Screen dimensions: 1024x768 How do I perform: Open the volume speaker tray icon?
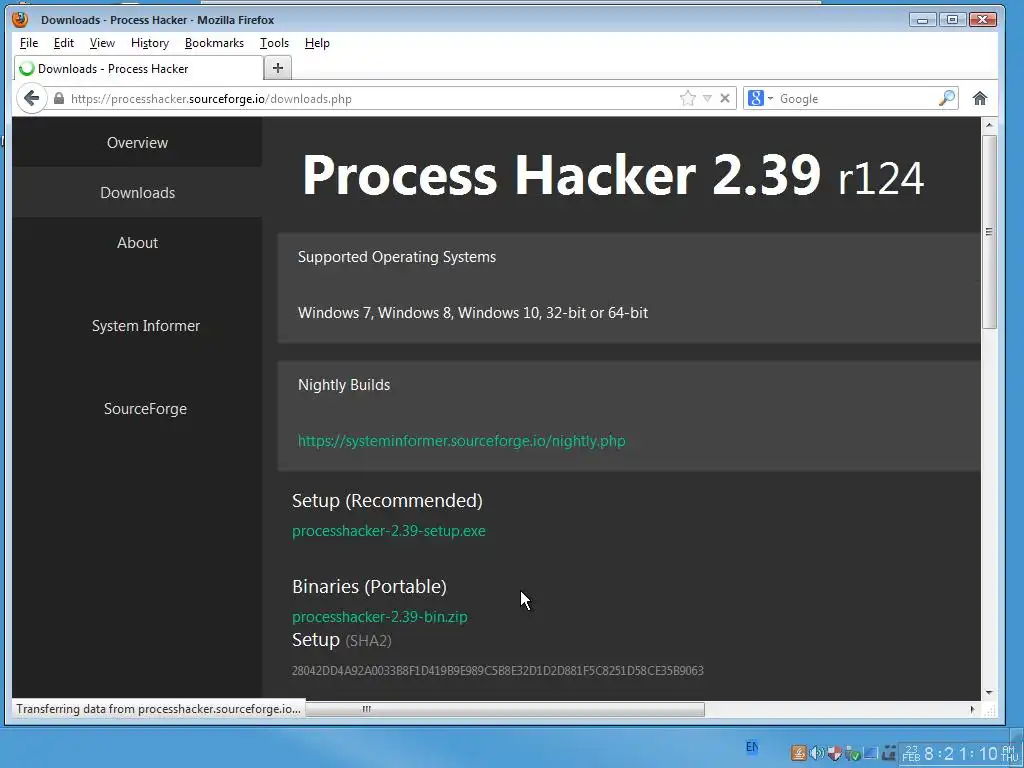pos(816,753)
